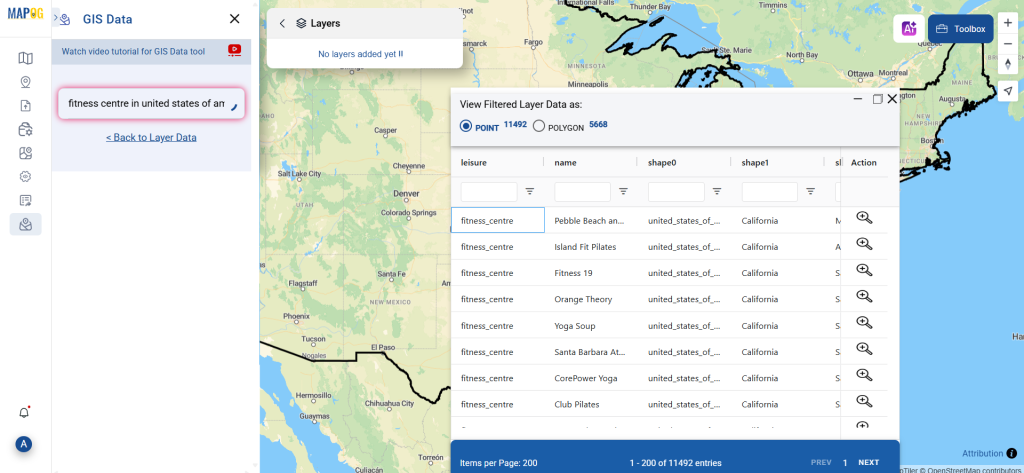Click the Back to Layer Data link
This screenshot has width=1024, height=473.
(151, 138)
